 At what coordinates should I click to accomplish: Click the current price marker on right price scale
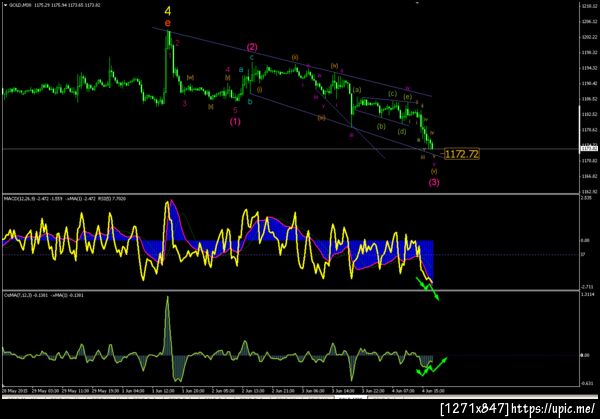(x=589, y=148)
